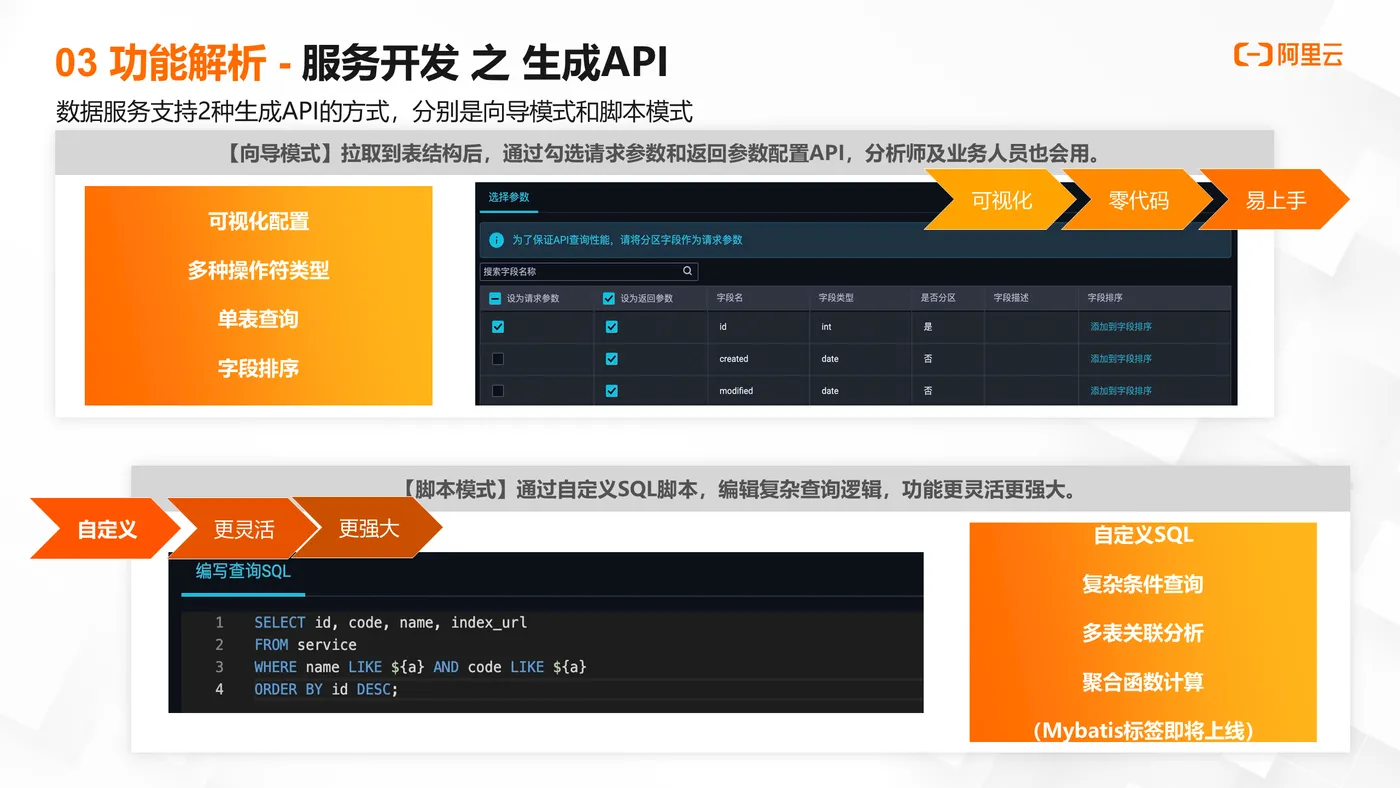The width and height of the screenshot is (1400, 788).
Task: Select the date type cell in the created row
Action: pos(830,359)
